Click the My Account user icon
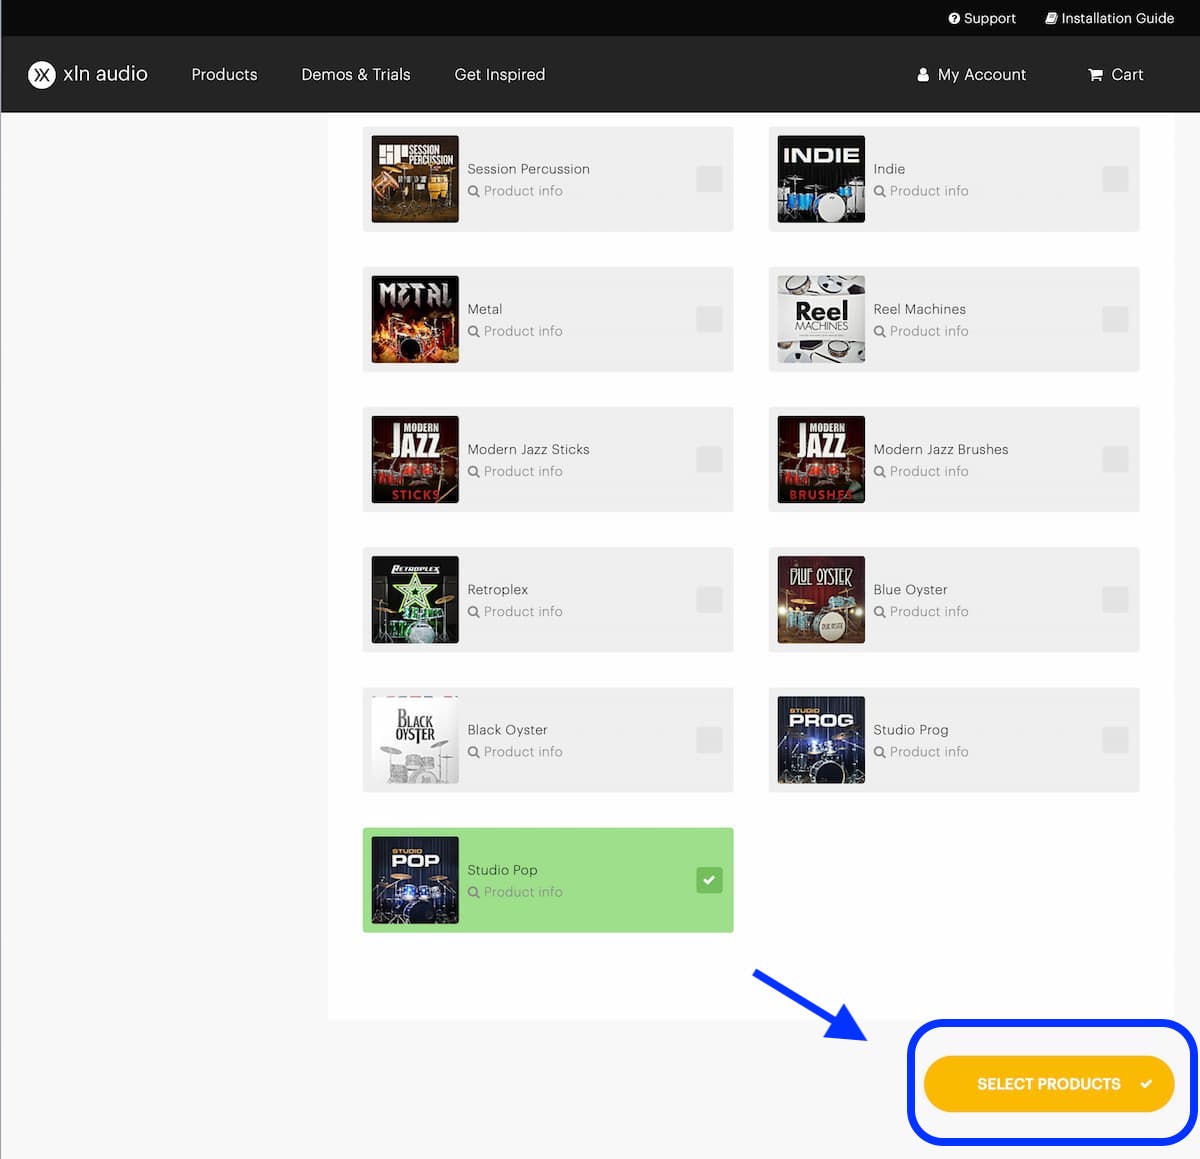This screenshot has height=1159, width=1200. [923, 75]
